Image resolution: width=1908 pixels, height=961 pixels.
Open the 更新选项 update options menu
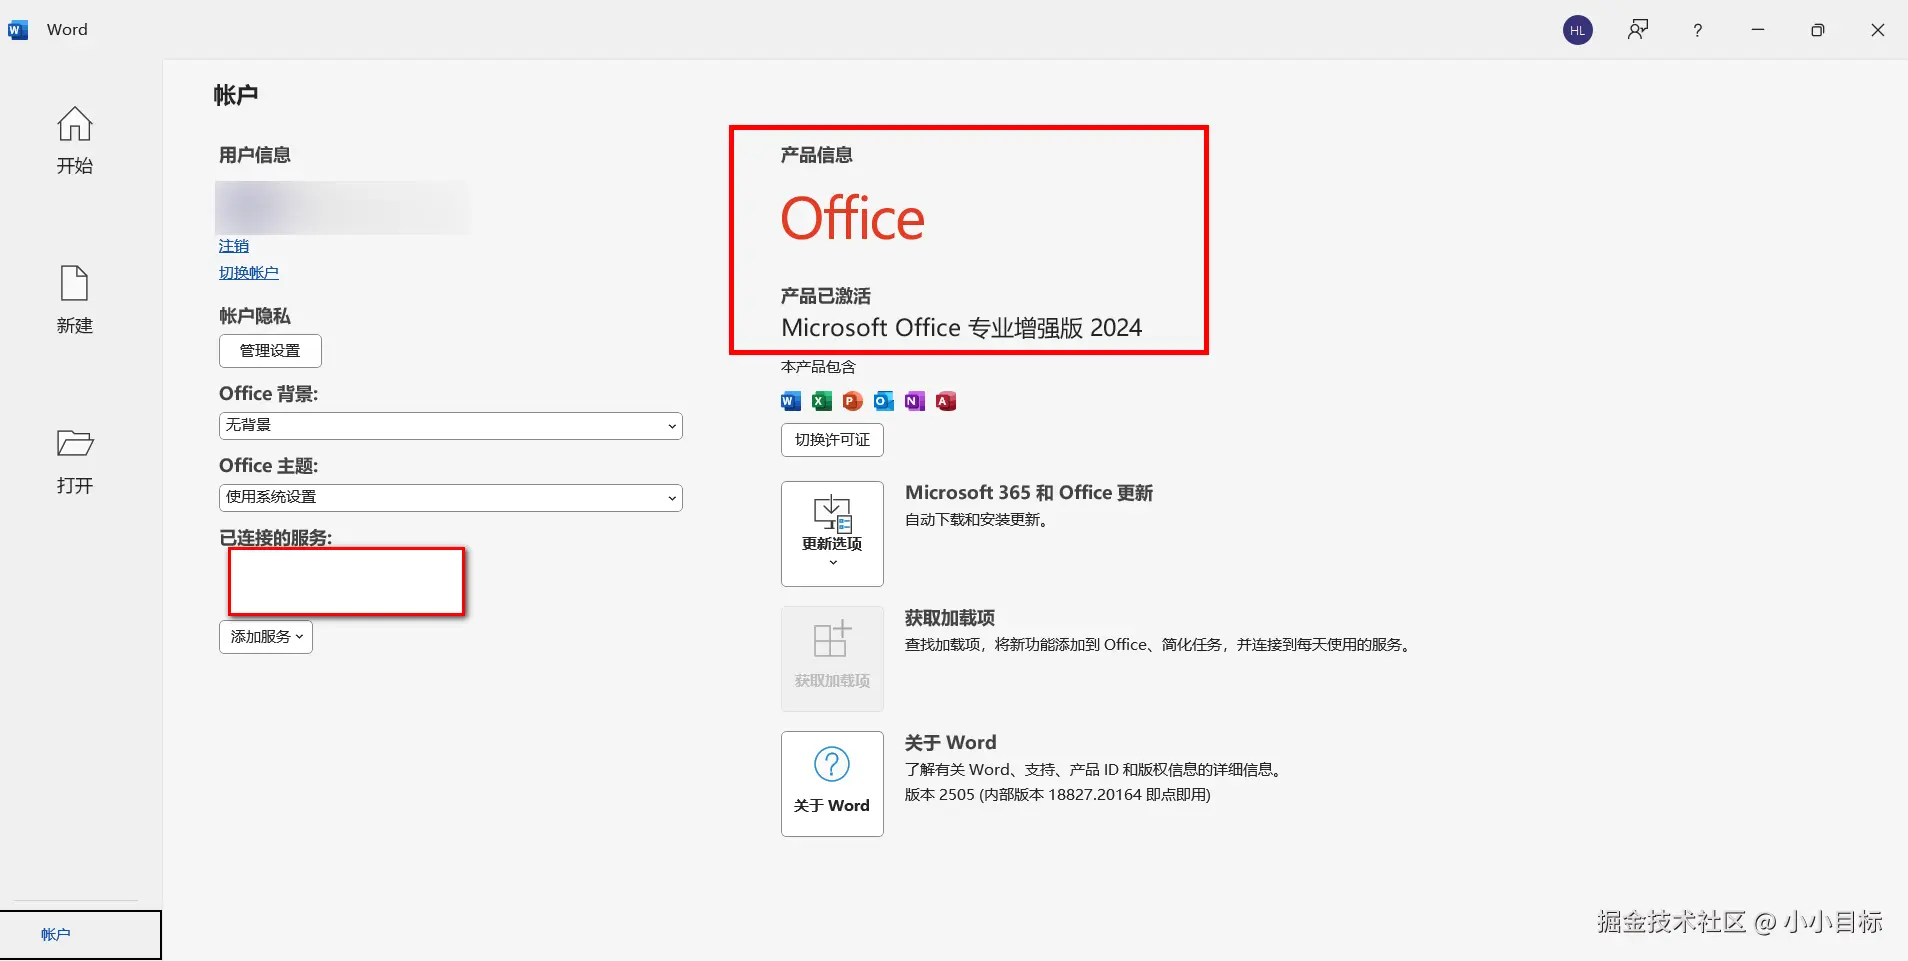pos(832,534)
